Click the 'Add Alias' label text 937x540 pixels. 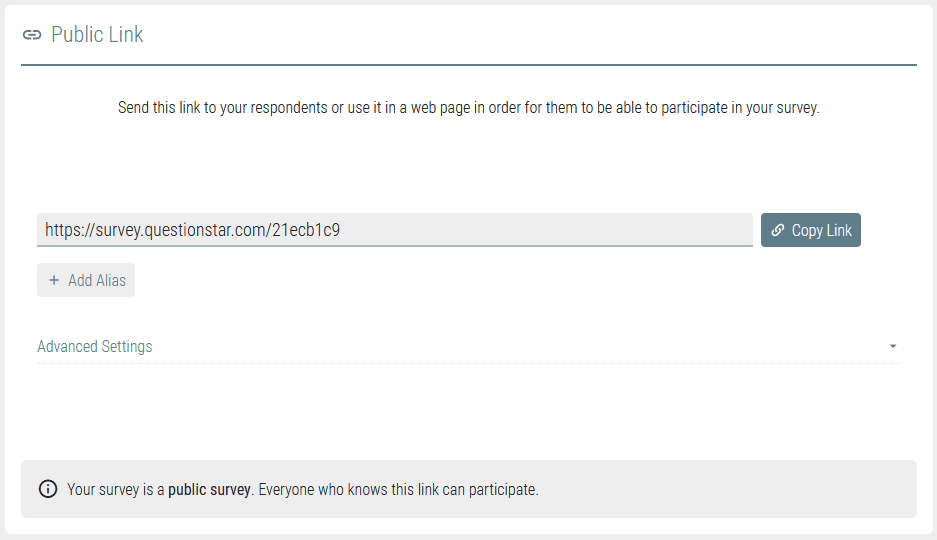tap(97, 280)
